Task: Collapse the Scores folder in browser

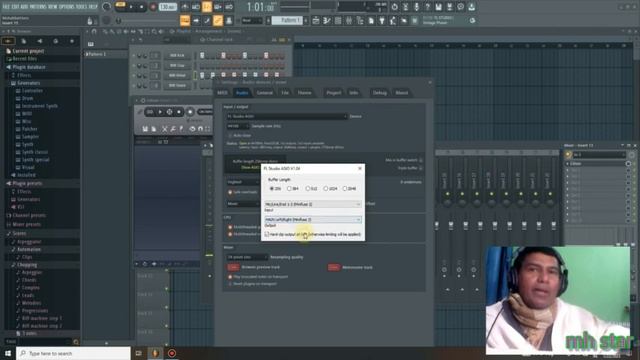Action: click(x=19, y=233)
